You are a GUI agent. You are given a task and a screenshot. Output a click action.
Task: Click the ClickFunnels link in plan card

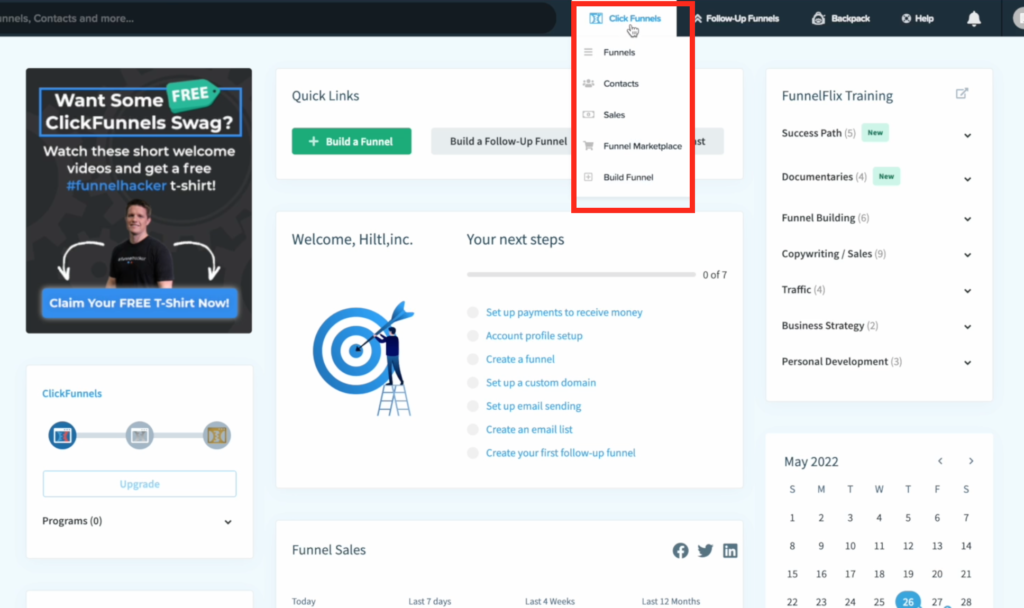pyautogui.click(x=72, y=394)
